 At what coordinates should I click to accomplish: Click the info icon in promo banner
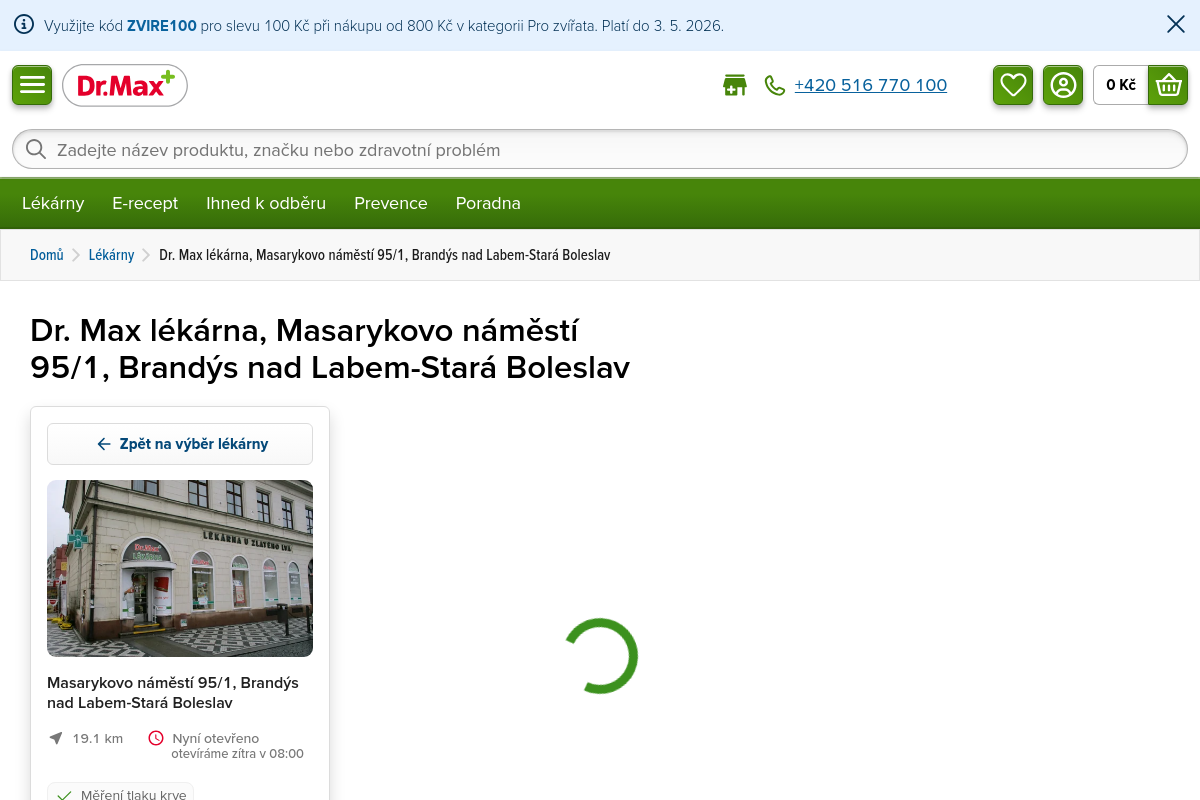24,25
